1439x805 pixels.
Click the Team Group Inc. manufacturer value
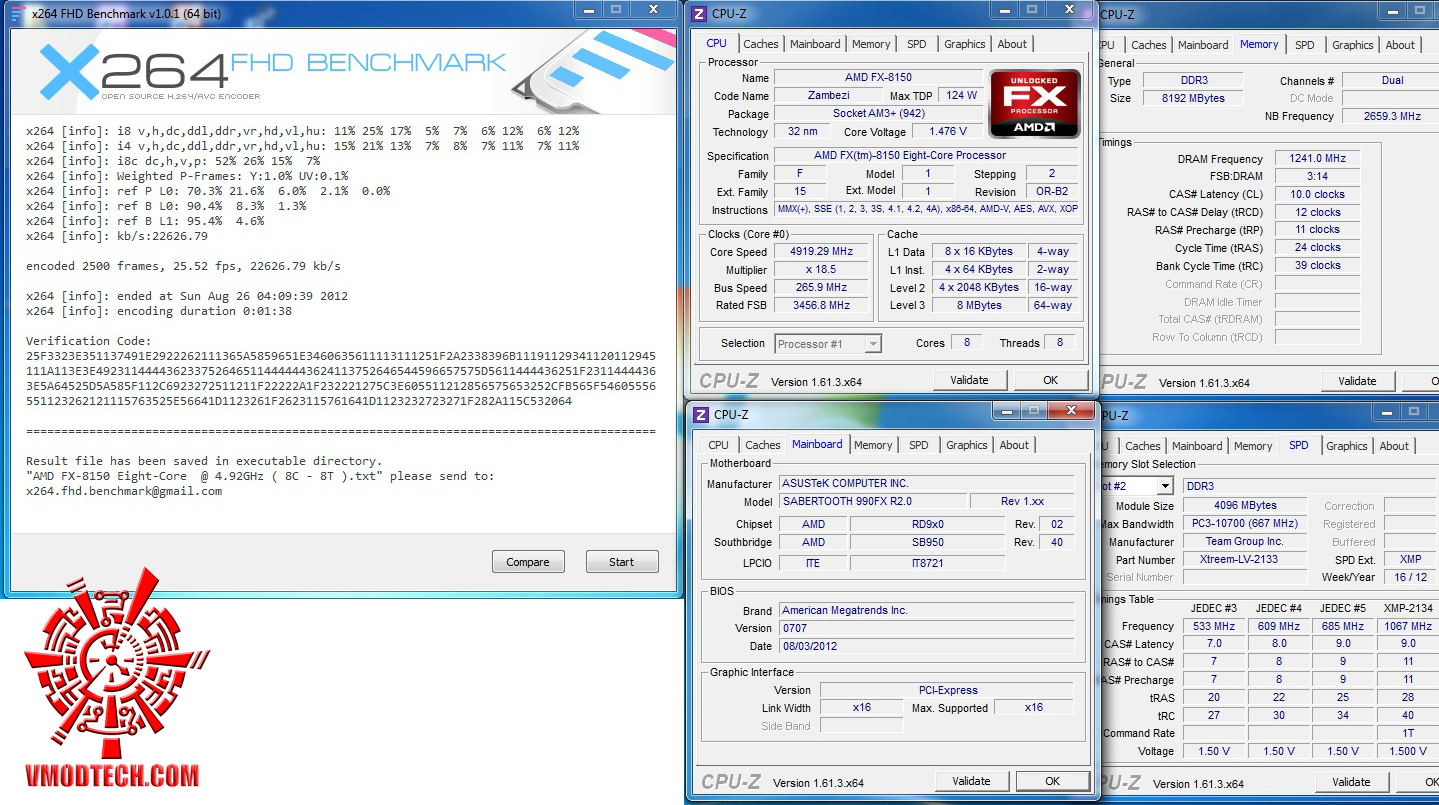[1245, 542]
